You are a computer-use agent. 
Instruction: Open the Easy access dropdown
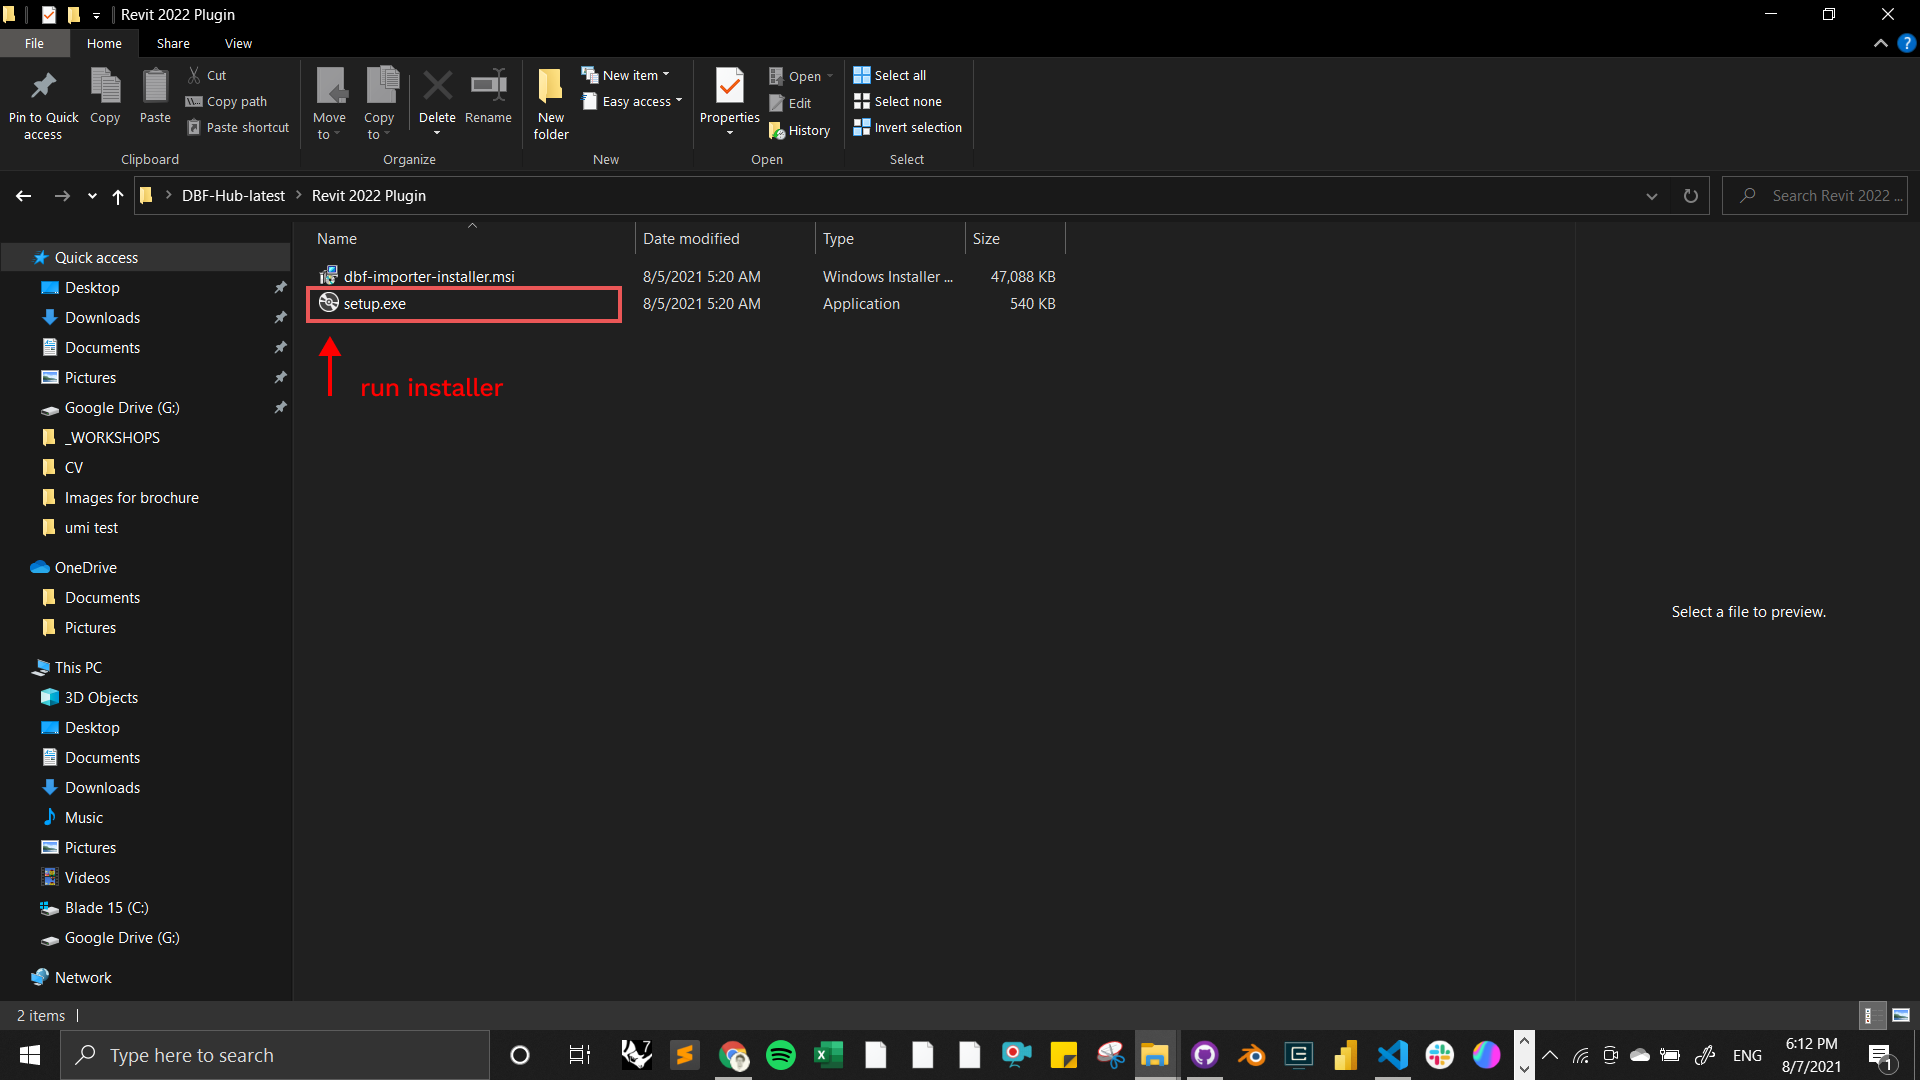(633, 101)
